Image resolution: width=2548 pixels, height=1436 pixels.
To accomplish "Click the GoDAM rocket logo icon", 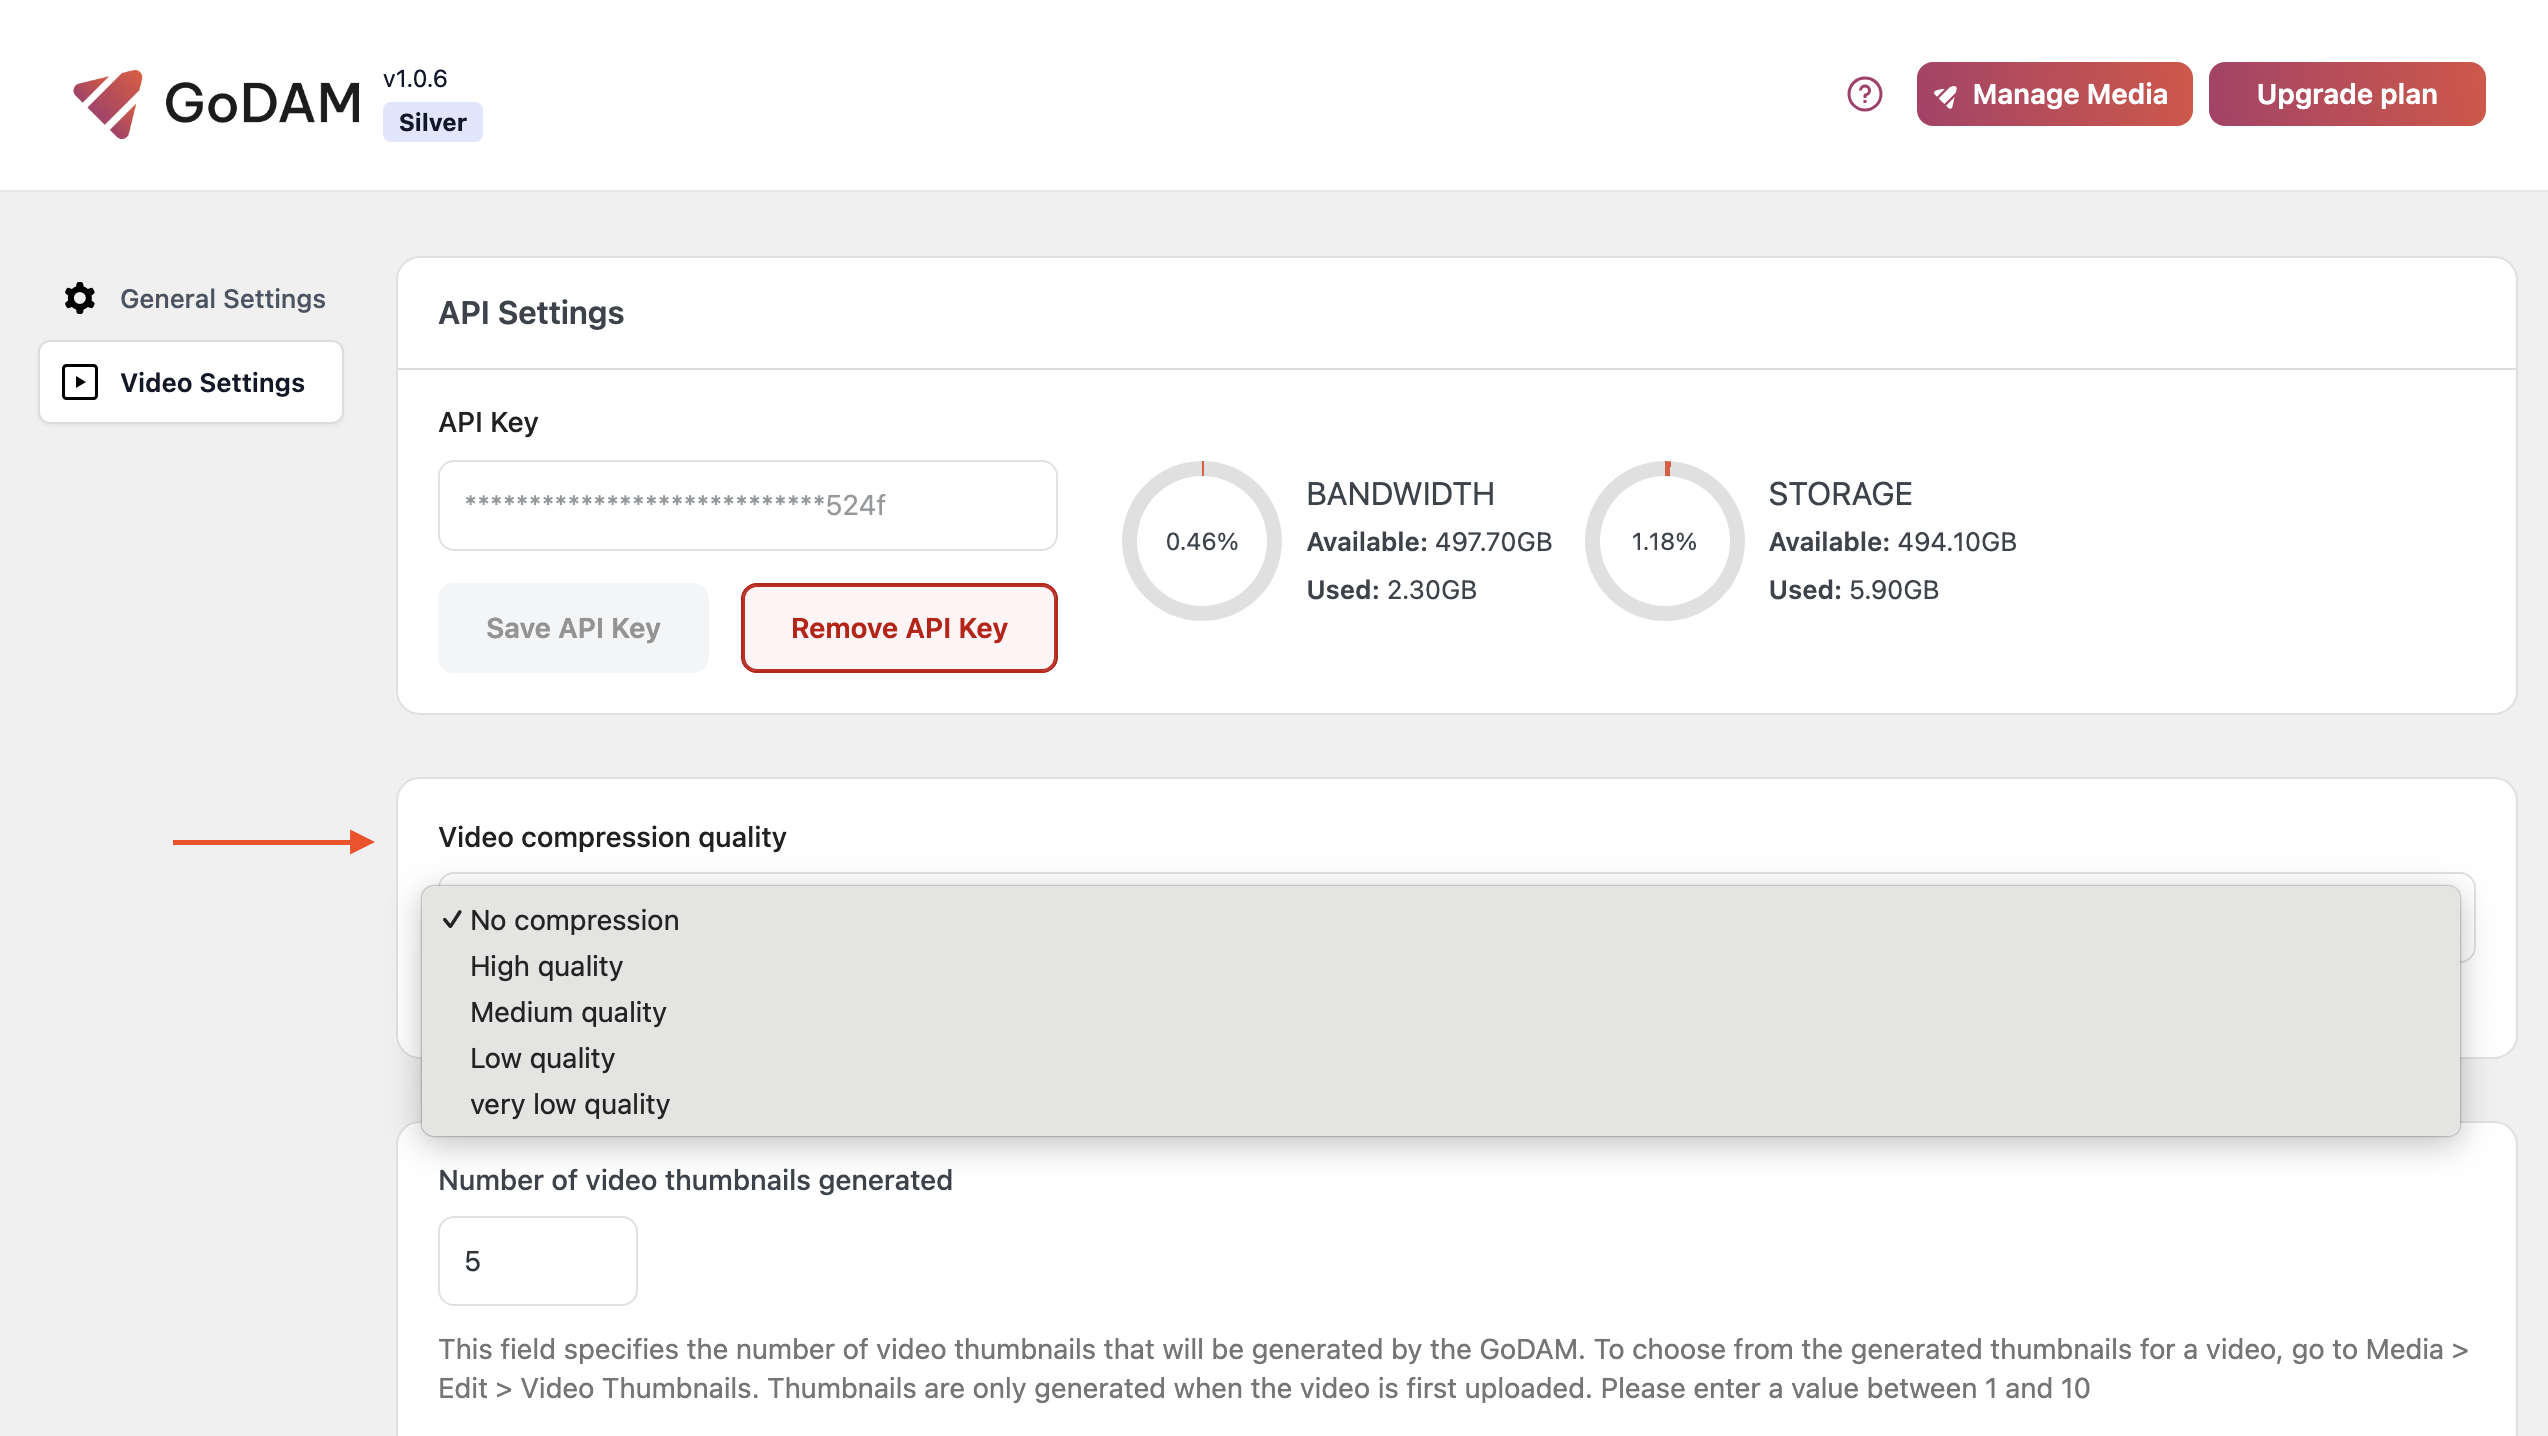I will pos(108,103).
